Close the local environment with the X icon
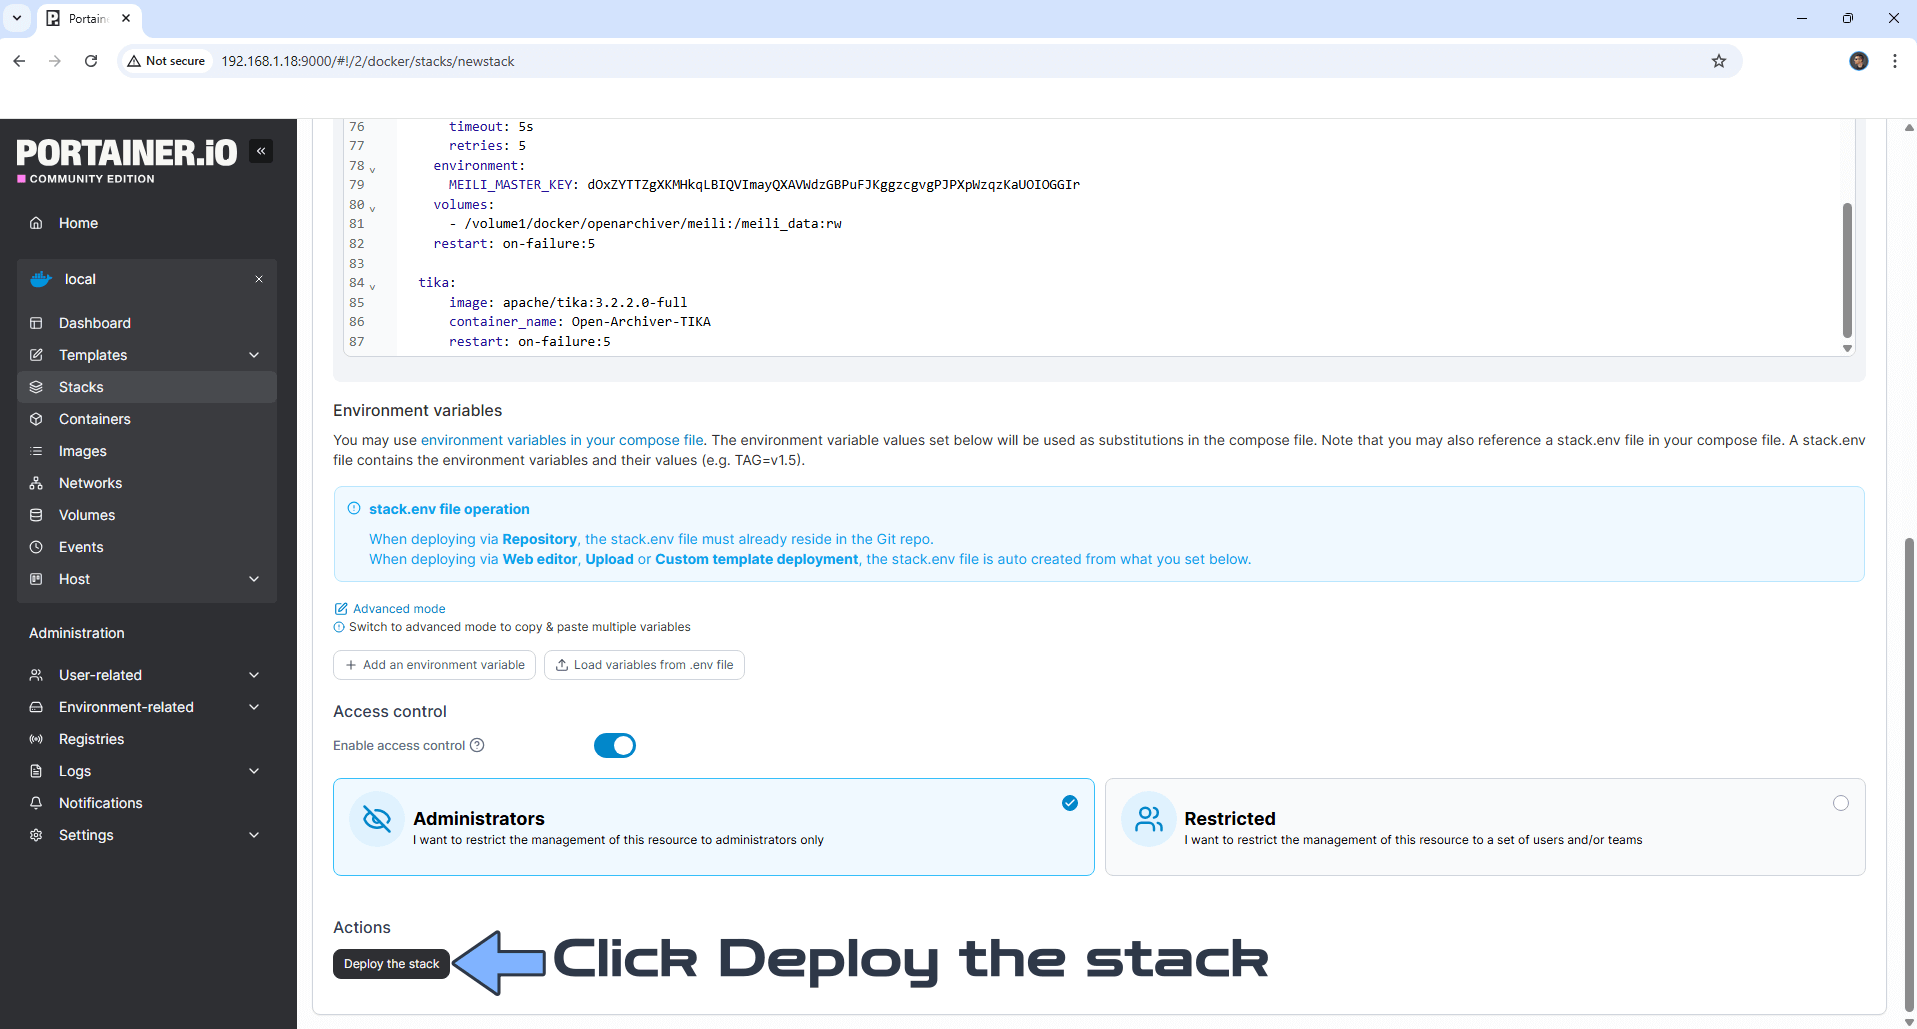This screenshot has height=1029, width=1917. [x=259, y=279]
